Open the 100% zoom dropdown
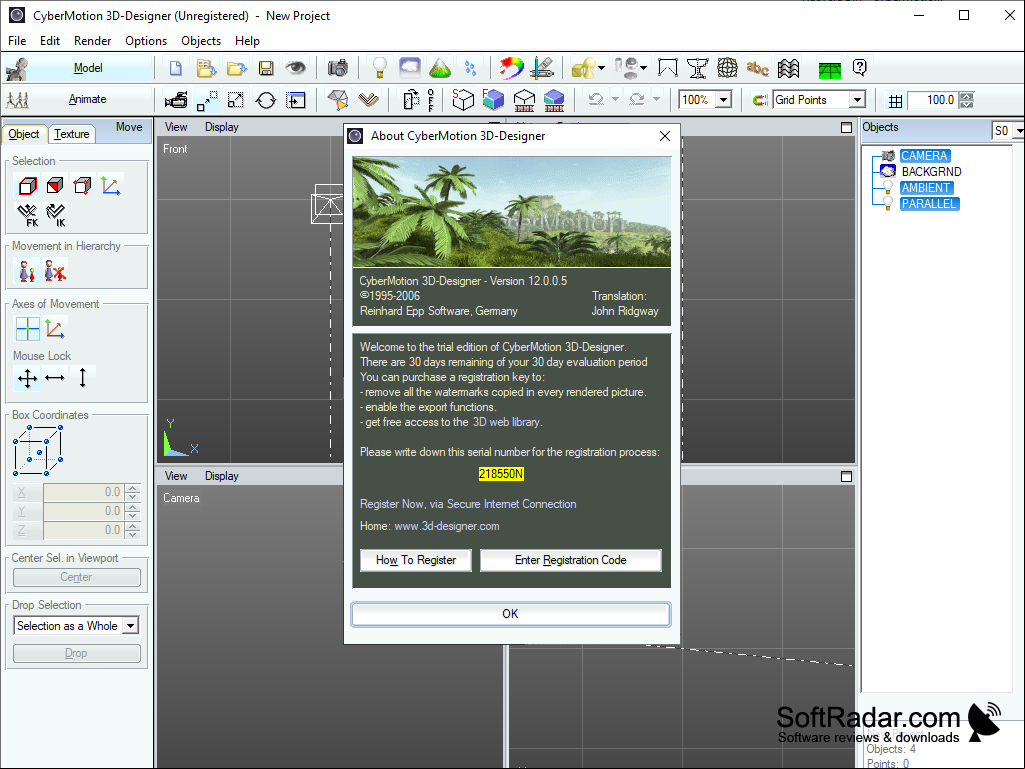This screenshot has width=1025, height=769. tap(723, 100)
